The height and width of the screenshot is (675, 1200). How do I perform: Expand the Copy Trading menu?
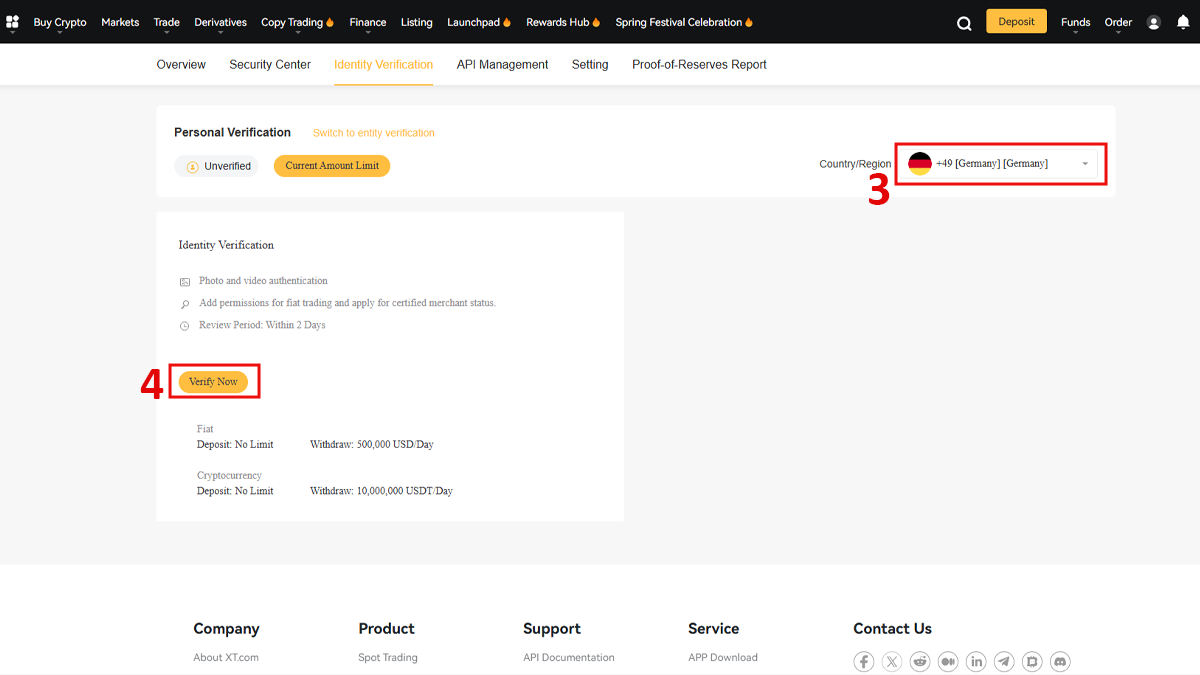pyautogui.click(x=297, y=23)
